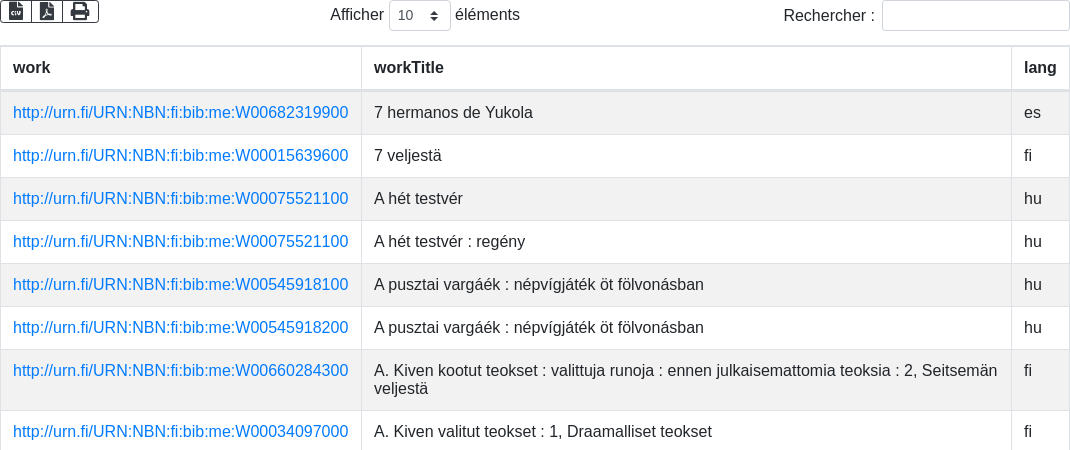
Task: Select the 'Seitsemän veljestä' runoja title cell
Action: (685, 379)
